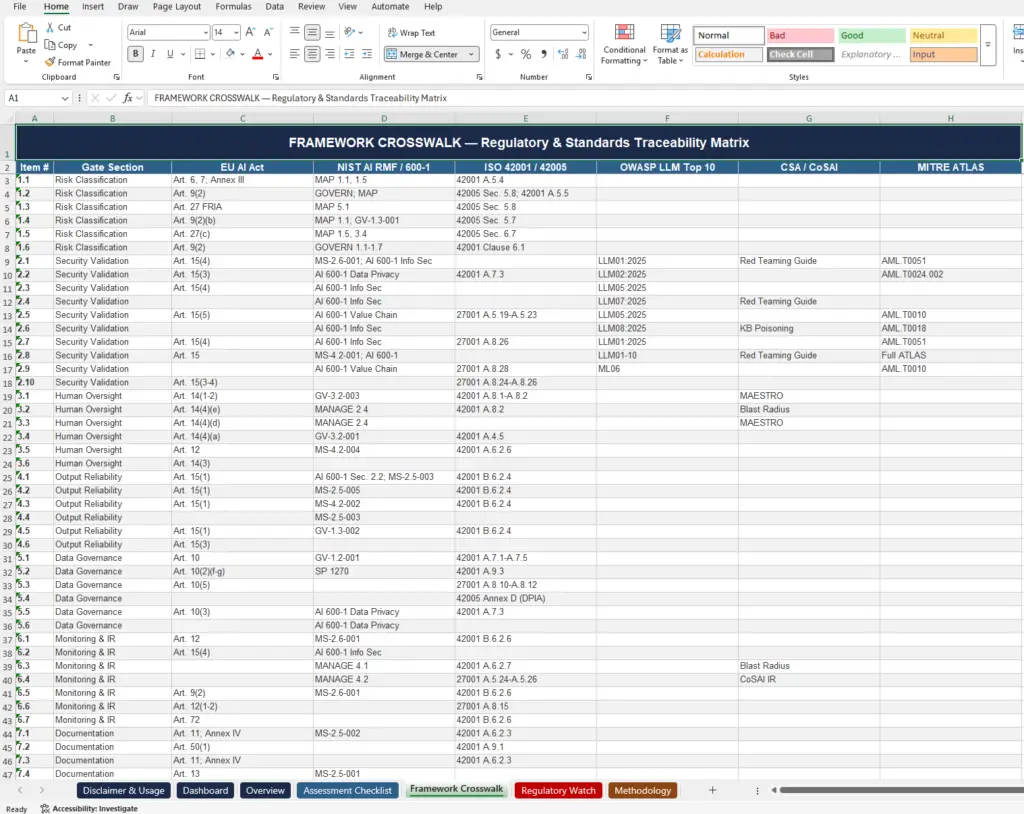Click Accessibility: Investigate in status bar

89,809
